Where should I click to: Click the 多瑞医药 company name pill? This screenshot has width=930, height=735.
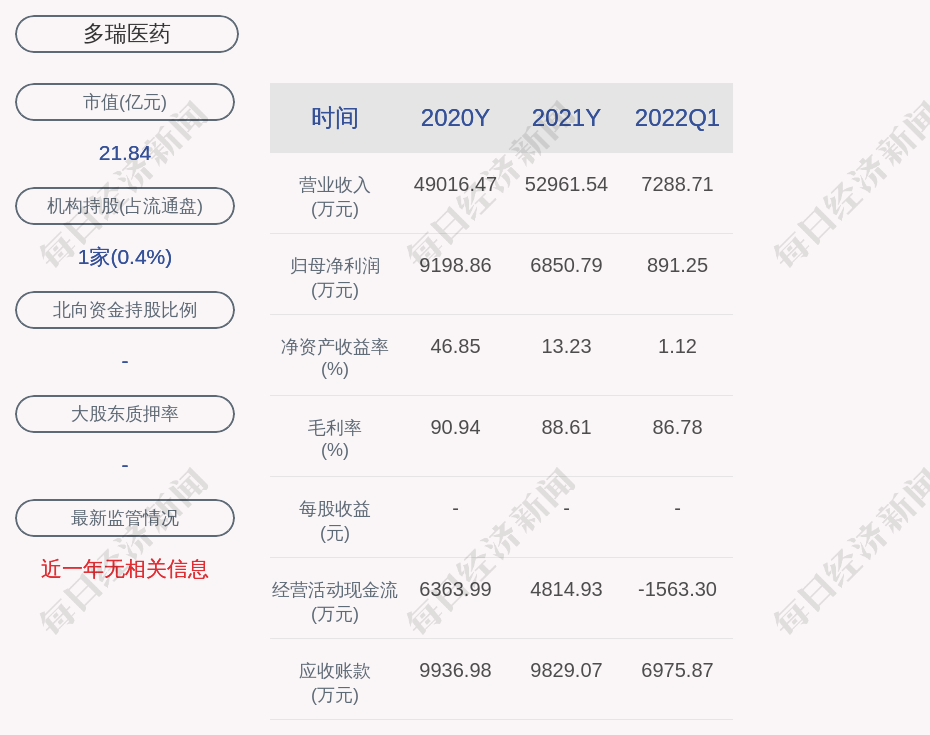(126, 34)
